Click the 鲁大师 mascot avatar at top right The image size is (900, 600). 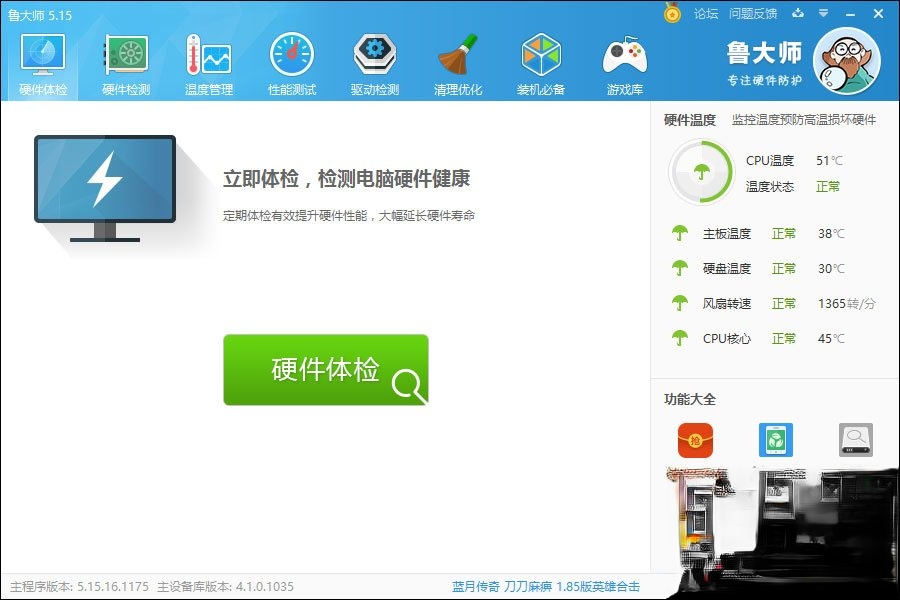(x=846, y=62)
